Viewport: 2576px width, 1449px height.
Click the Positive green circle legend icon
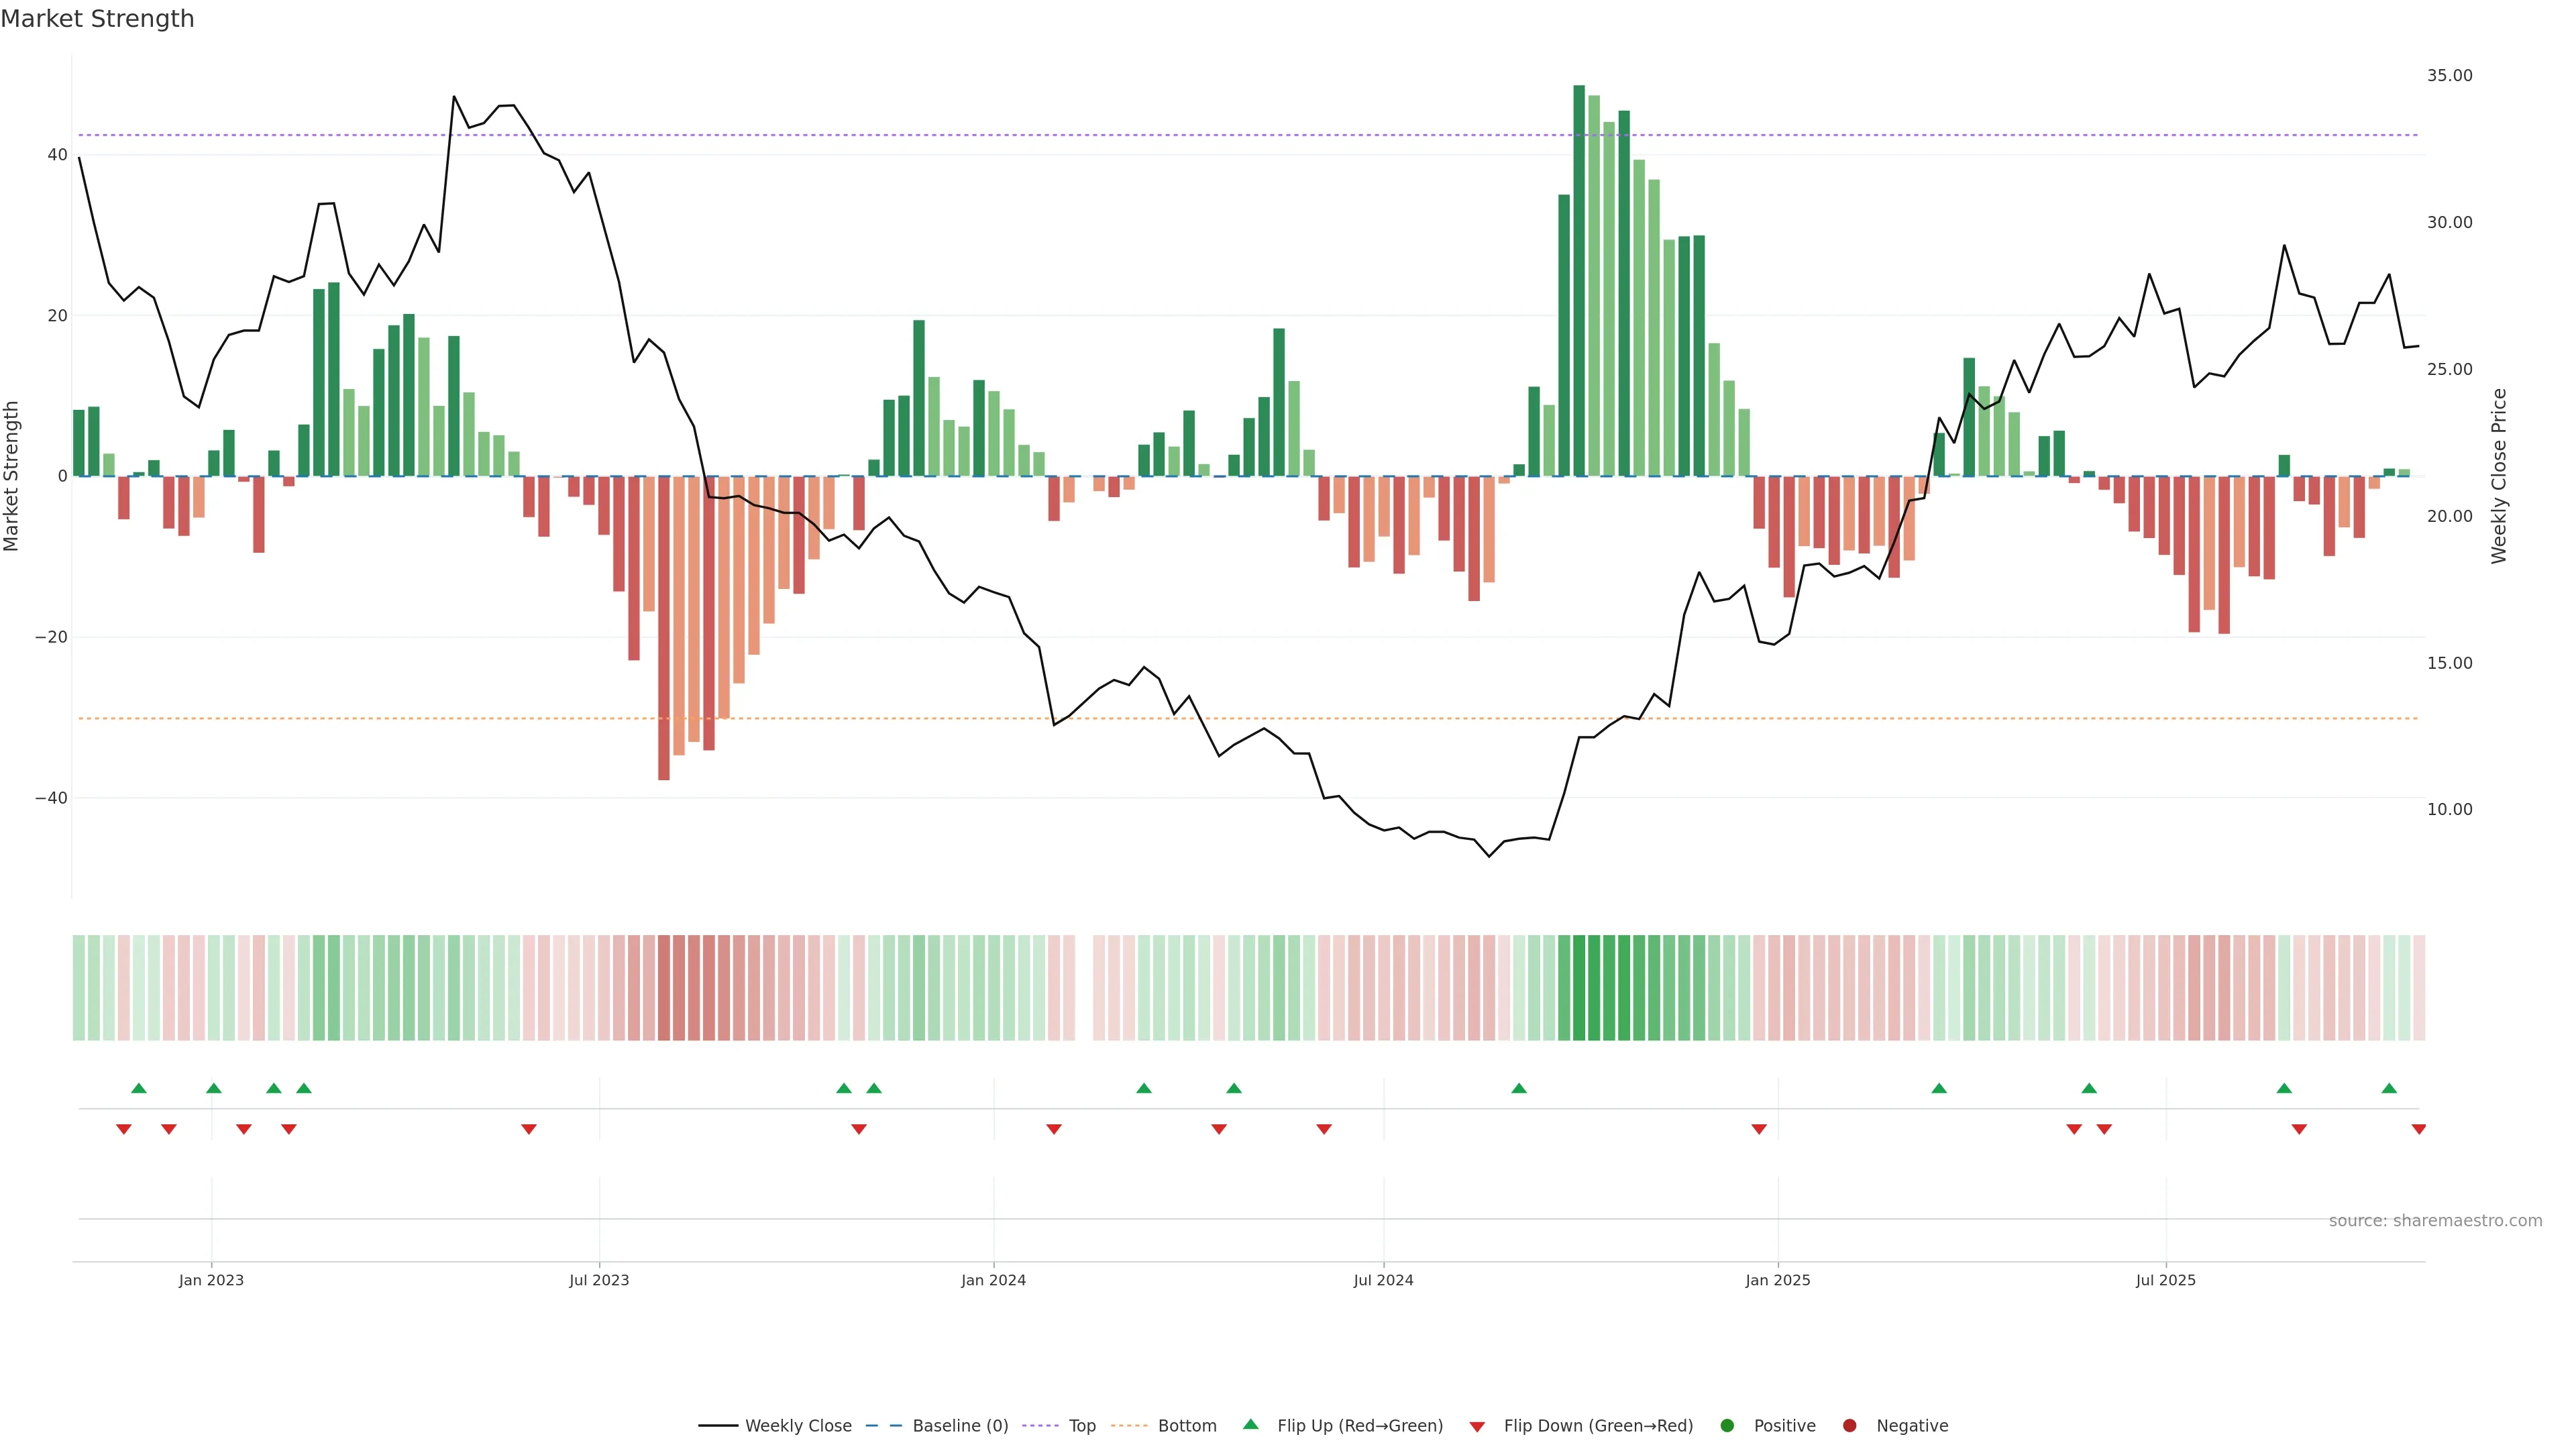[1727, 1426]
